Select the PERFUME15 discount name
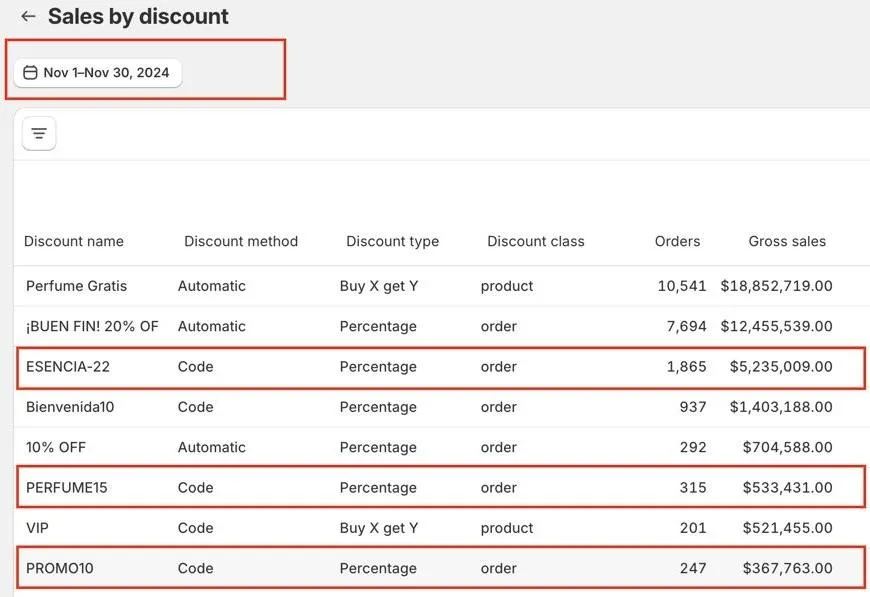The width and height of the screenshot is (870, 597). [67, 488]
